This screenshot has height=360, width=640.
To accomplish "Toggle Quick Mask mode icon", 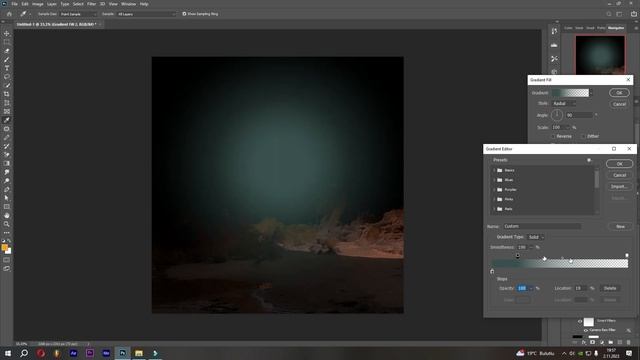I will (7, 260).
